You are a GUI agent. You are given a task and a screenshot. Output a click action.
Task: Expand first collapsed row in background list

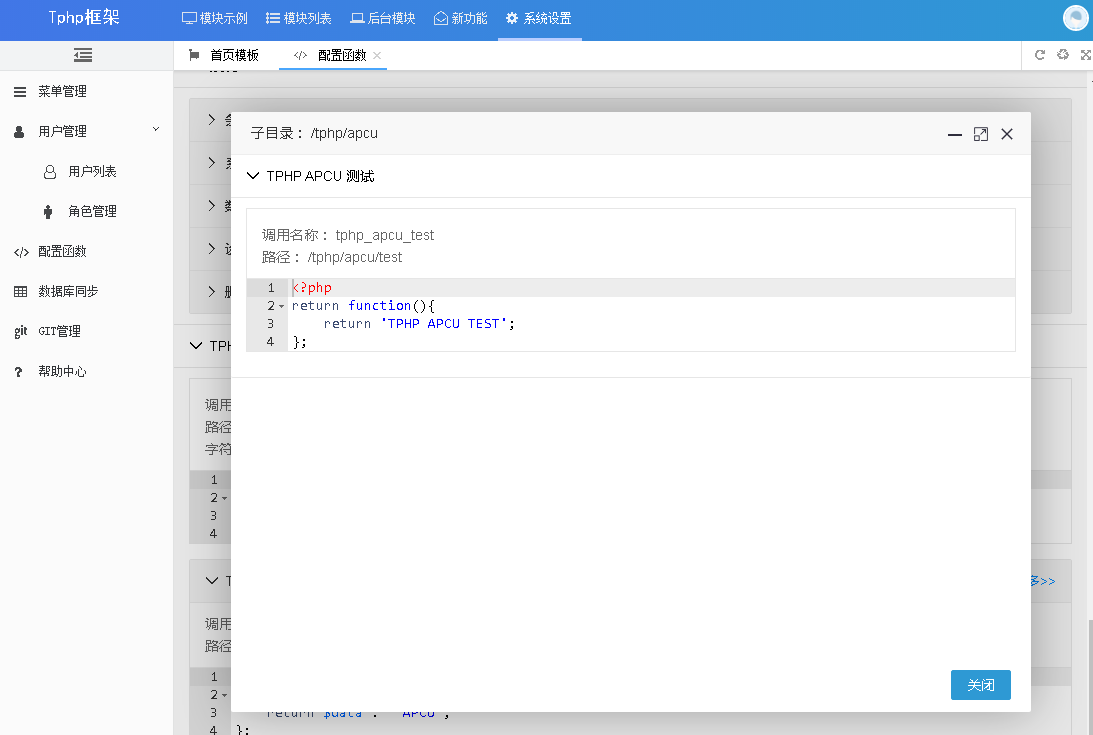tap(212, 120)
